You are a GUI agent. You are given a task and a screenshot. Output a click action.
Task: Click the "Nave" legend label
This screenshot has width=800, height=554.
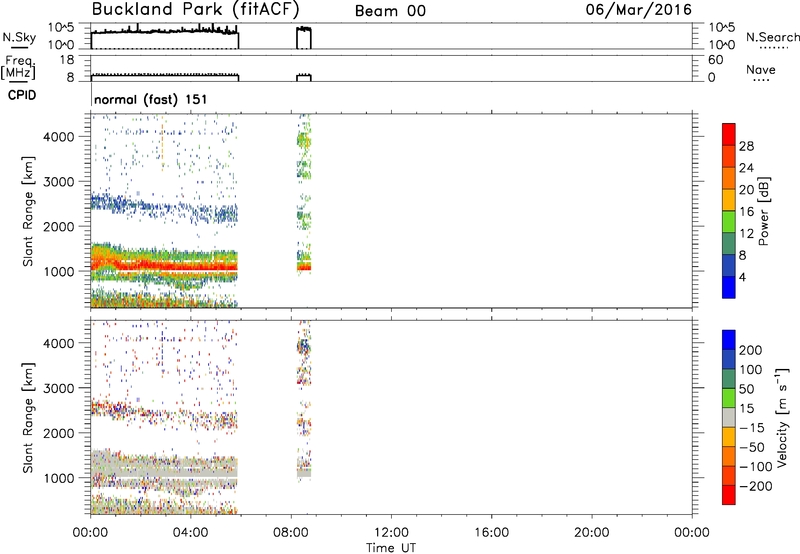pyautogui.click(x=760, y=69)
